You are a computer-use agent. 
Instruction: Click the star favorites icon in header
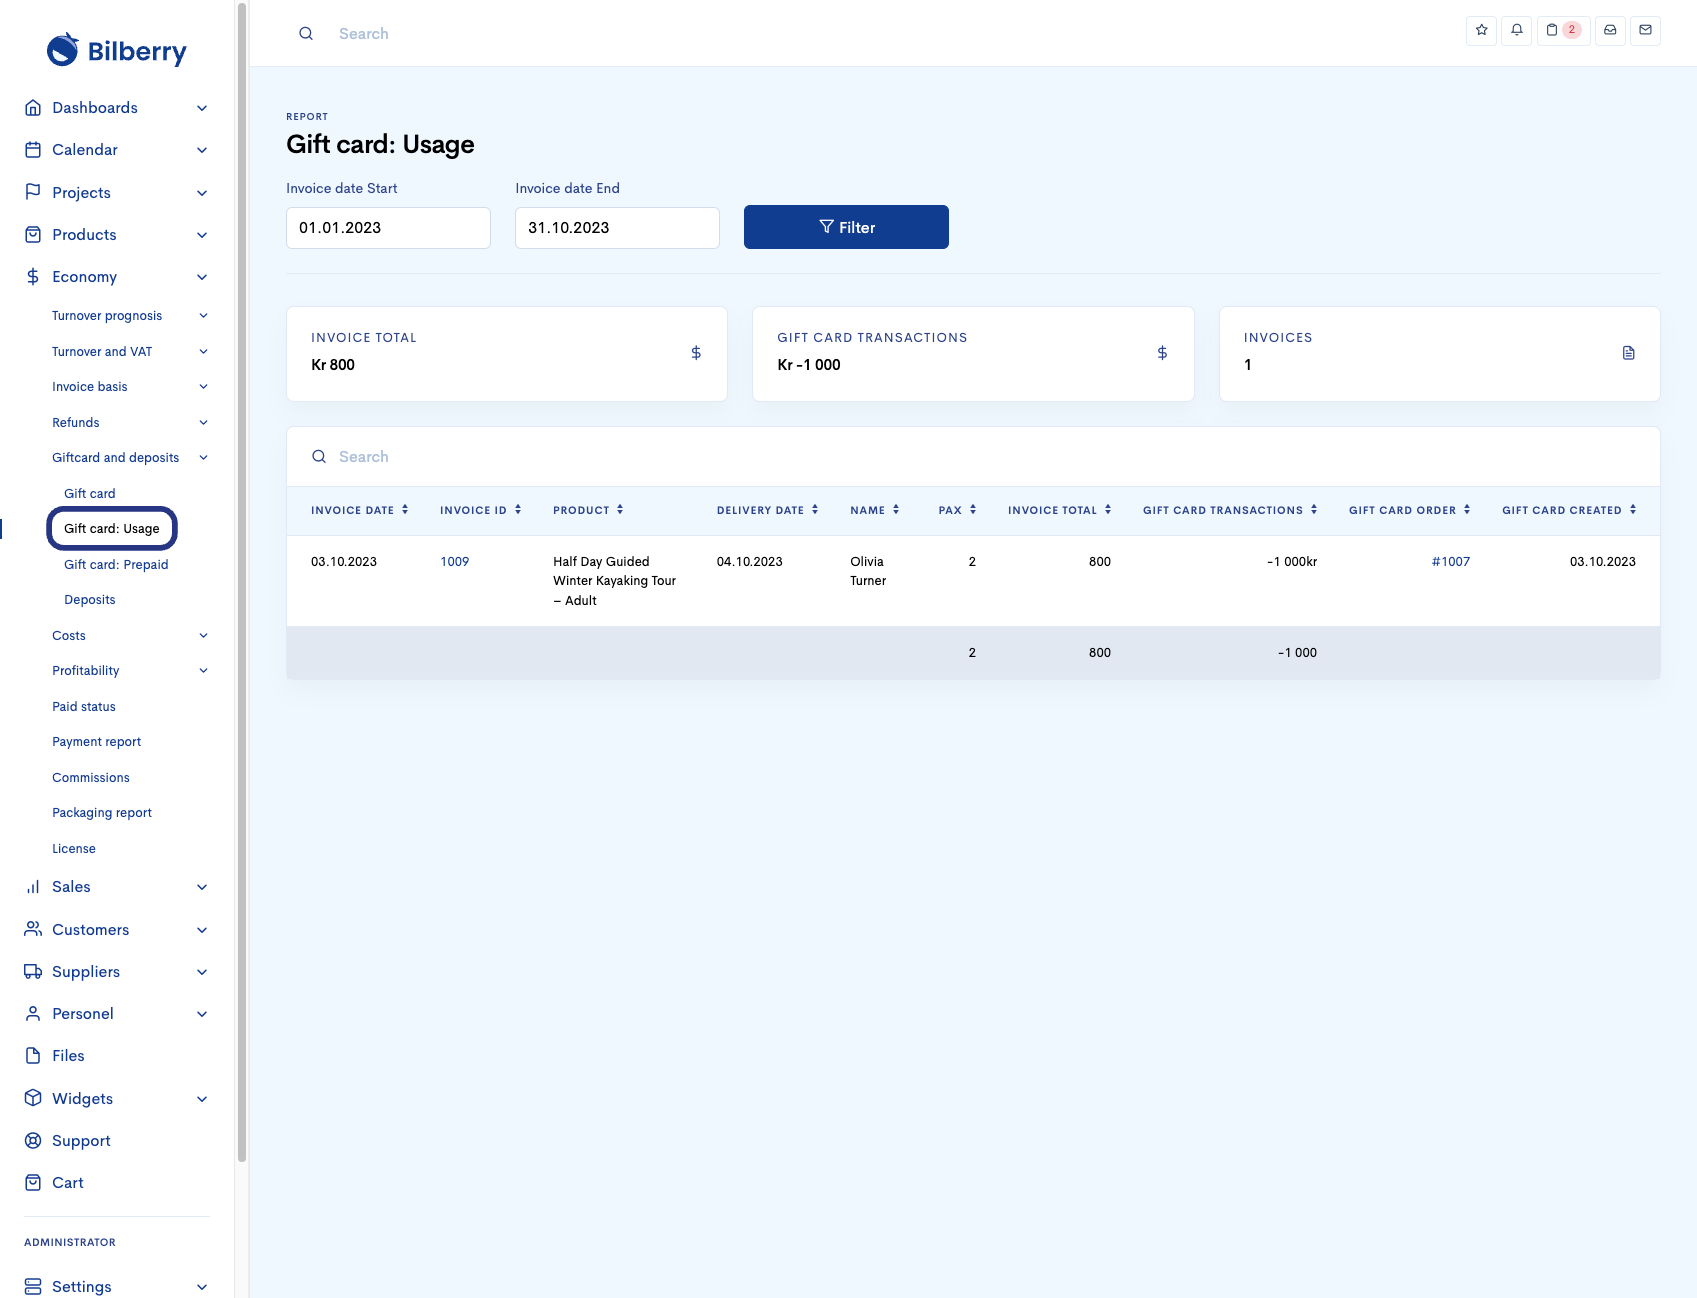[x=1481, y=30]
